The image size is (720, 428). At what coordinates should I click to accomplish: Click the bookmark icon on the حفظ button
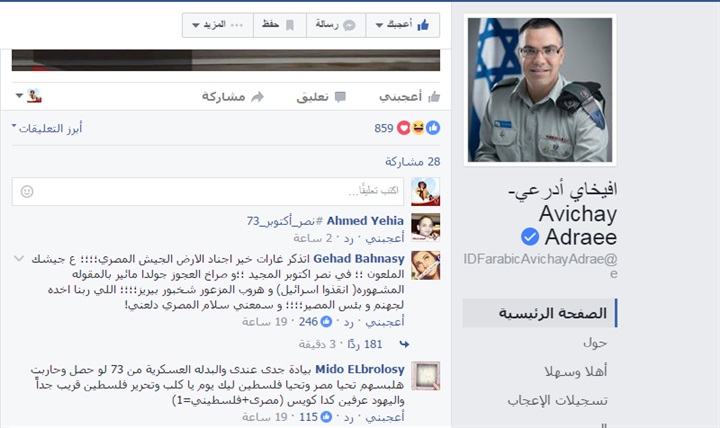point(290,25)
